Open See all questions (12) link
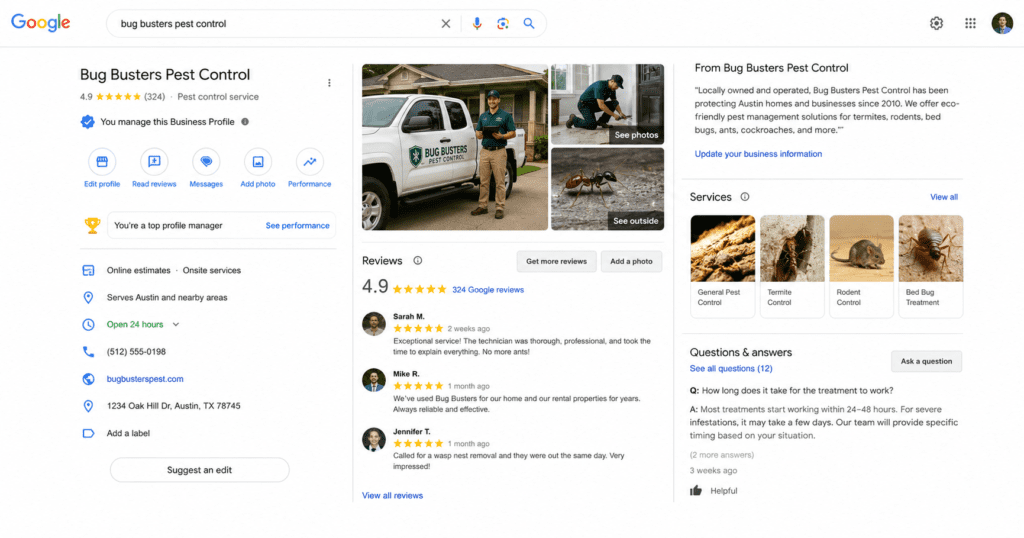1024x538 pixels. coord(731,368)
